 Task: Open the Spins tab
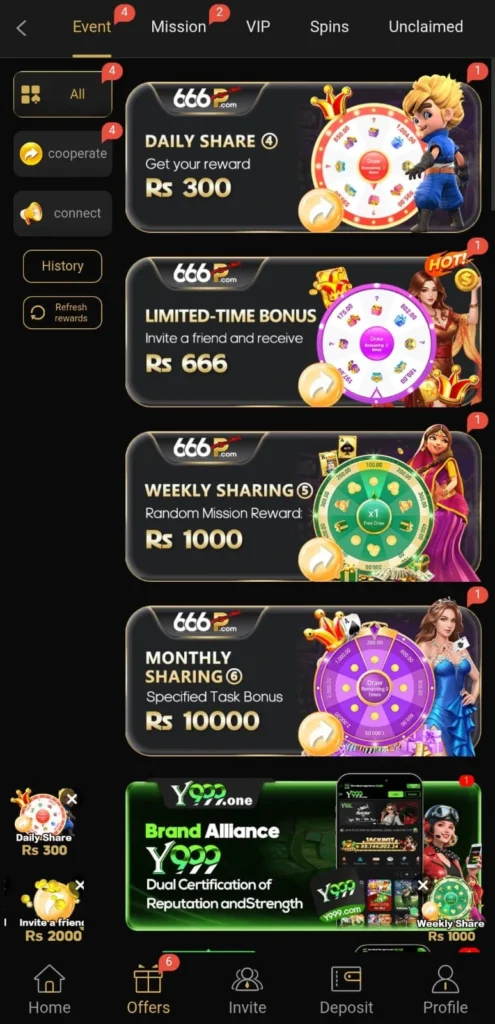(329, 27)
